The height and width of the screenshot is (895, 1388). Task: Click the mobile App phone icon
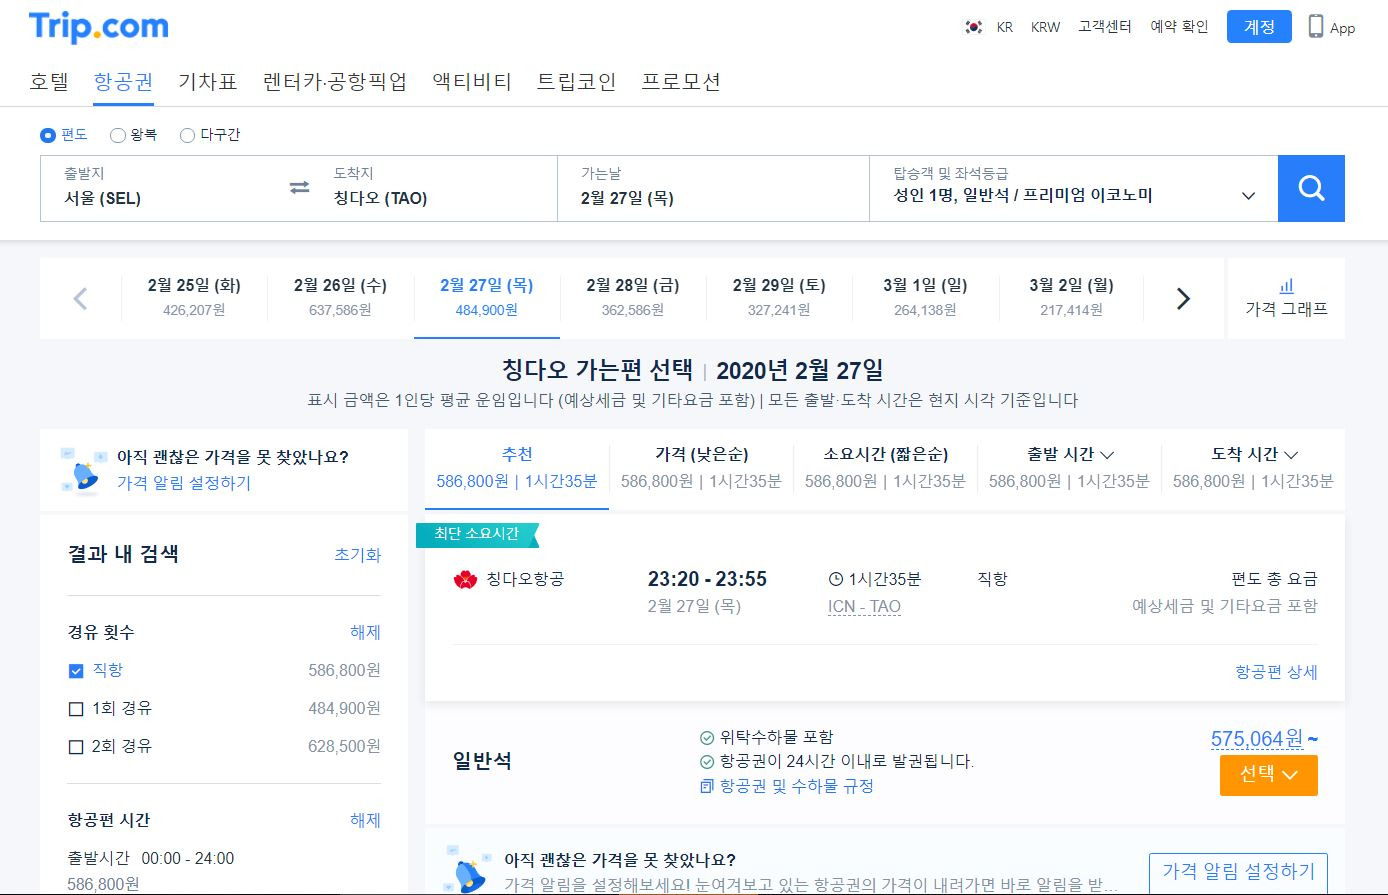click(1316, 26)
